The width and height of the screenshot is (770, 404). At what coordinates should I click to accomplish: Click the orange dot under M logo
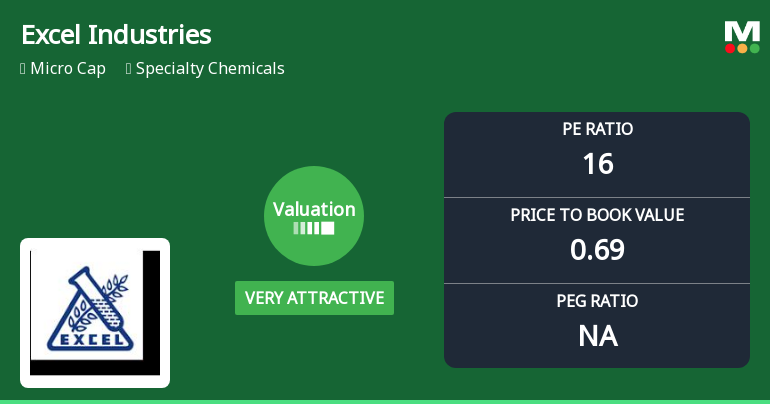[742, 48]
